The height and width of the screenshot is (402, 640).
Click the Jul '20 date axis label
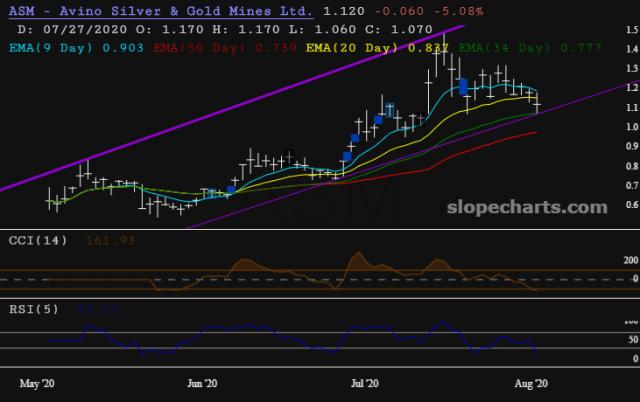365,382
